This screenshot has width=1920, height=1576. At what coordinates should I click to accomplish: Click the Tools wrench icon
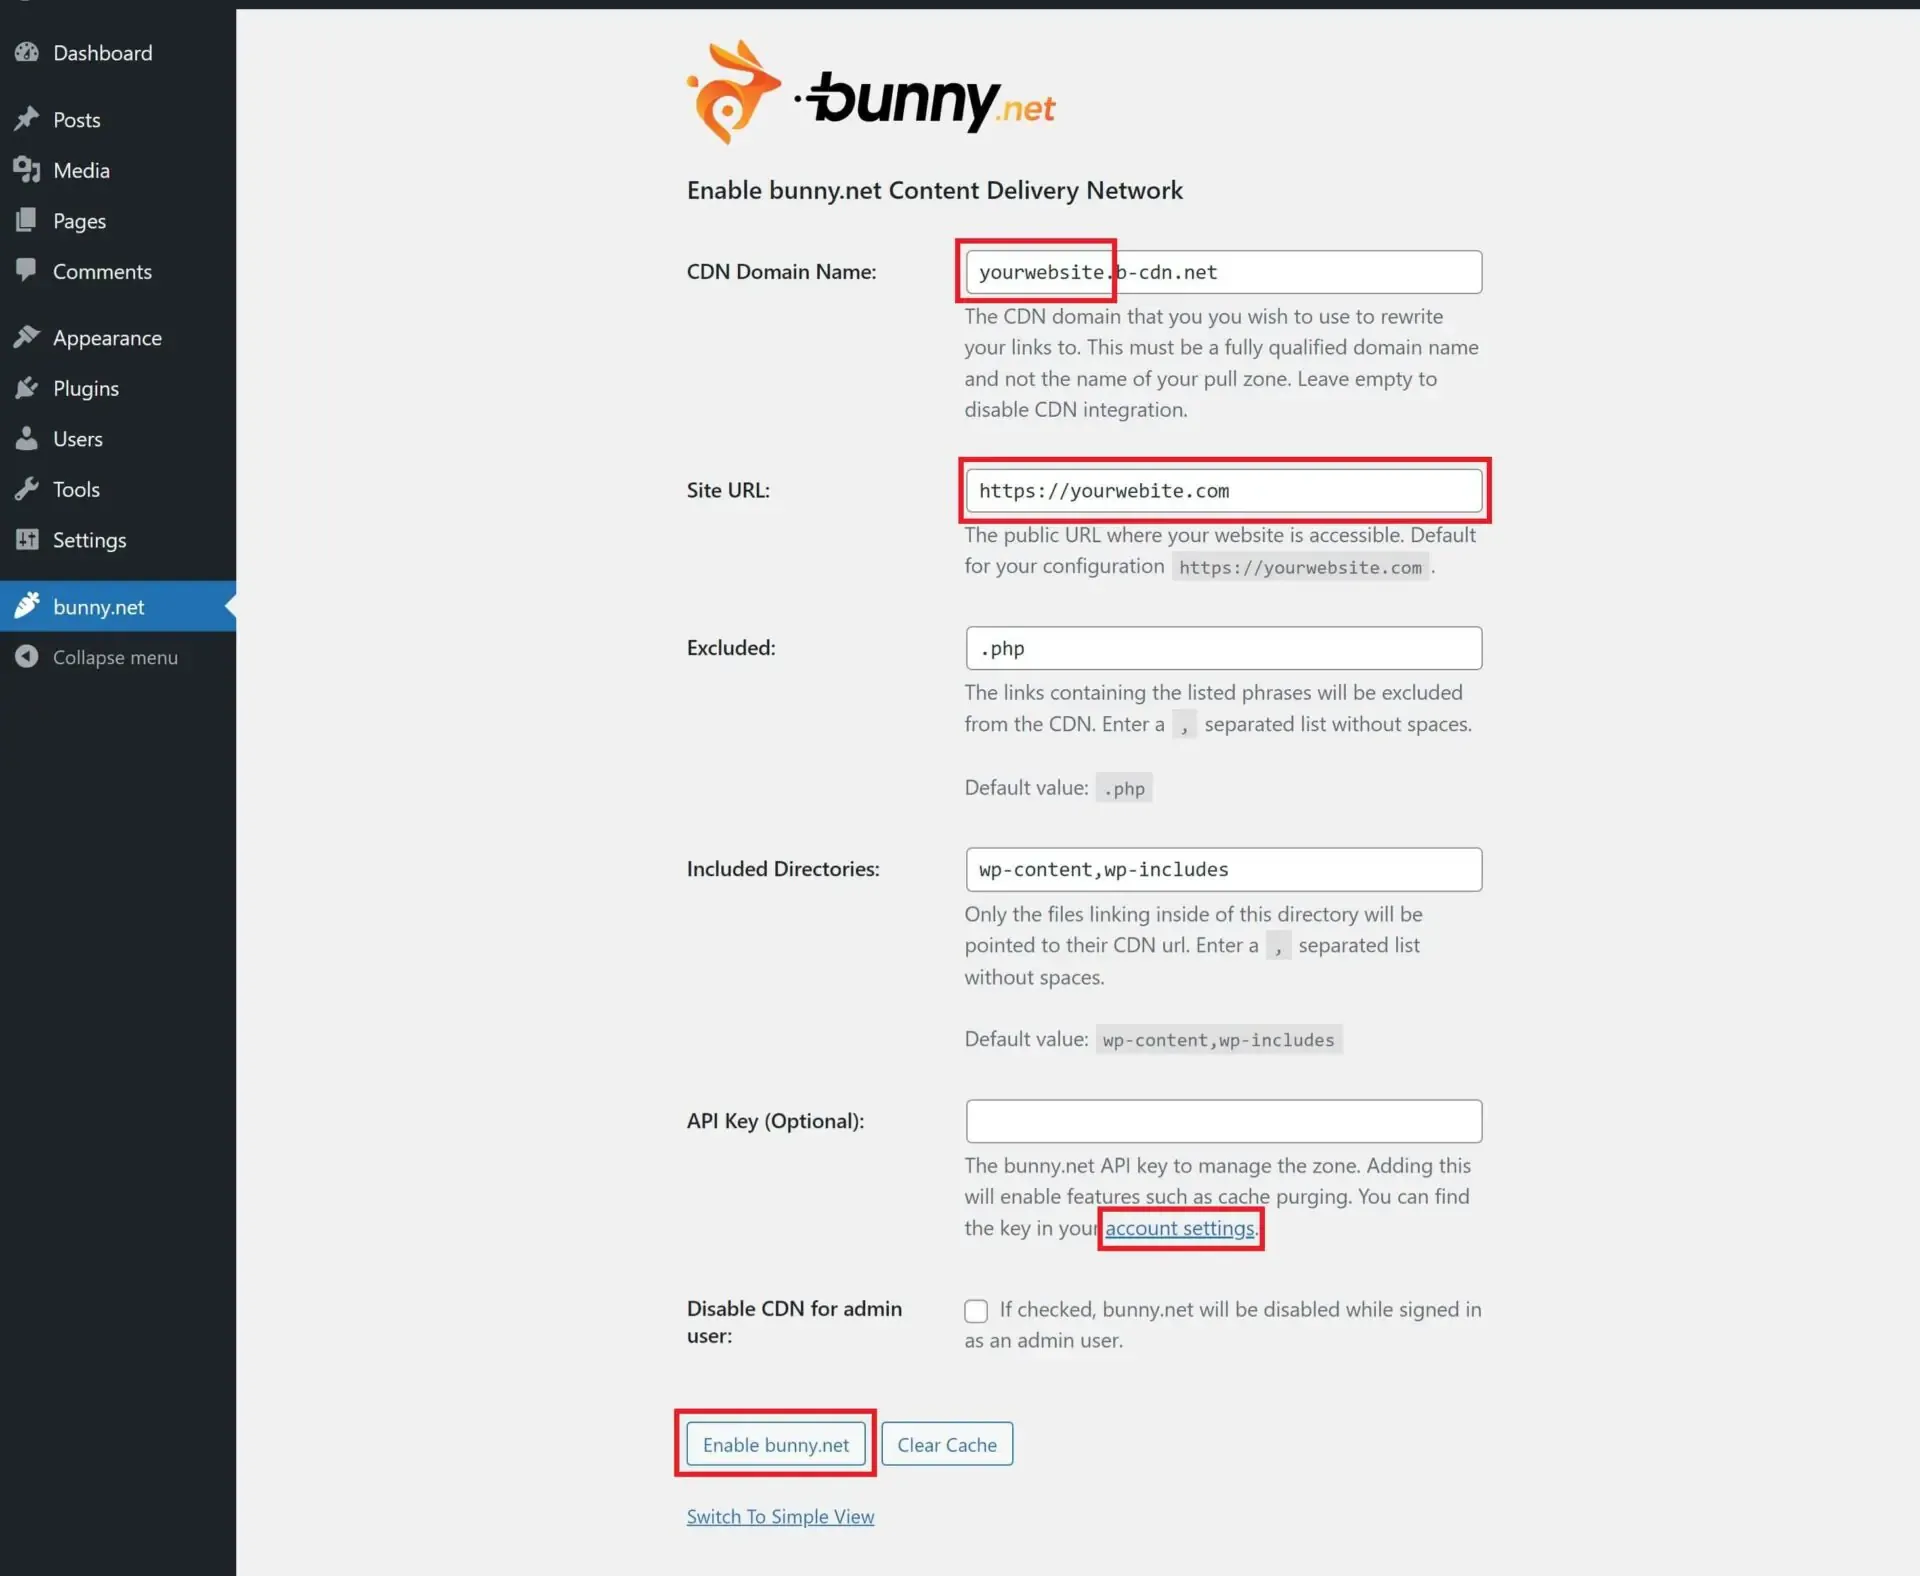(x=27, y=489)
